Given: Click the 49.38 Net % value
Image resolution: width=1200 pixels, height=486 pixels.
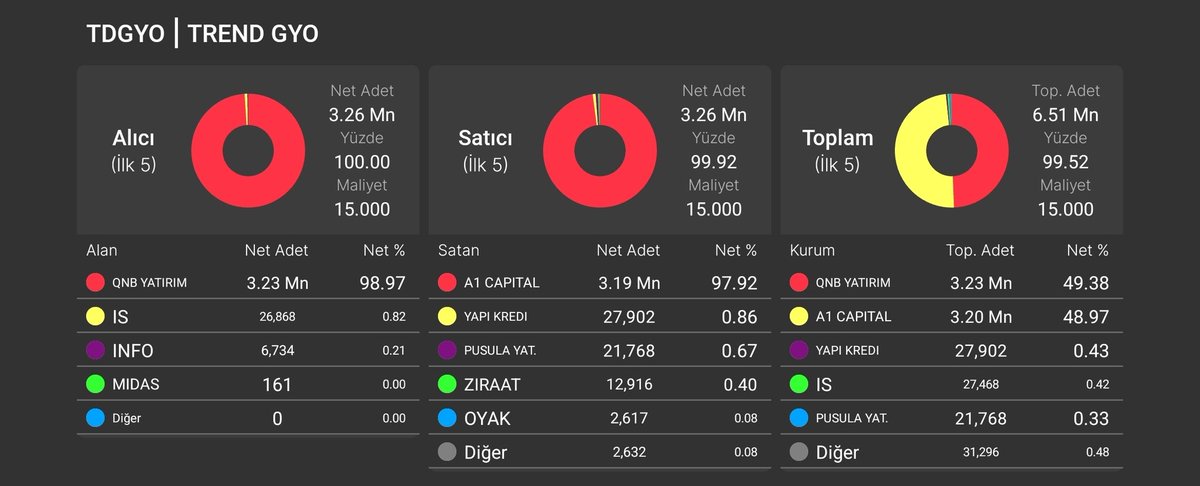Looking at the screenshot, I should point(1086,283).
